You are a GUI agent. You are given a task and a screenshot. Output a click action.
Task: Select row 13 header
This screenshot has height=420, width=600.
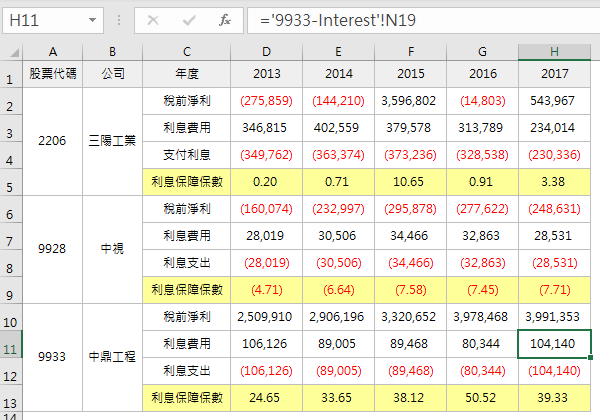(x=11, y=398)
